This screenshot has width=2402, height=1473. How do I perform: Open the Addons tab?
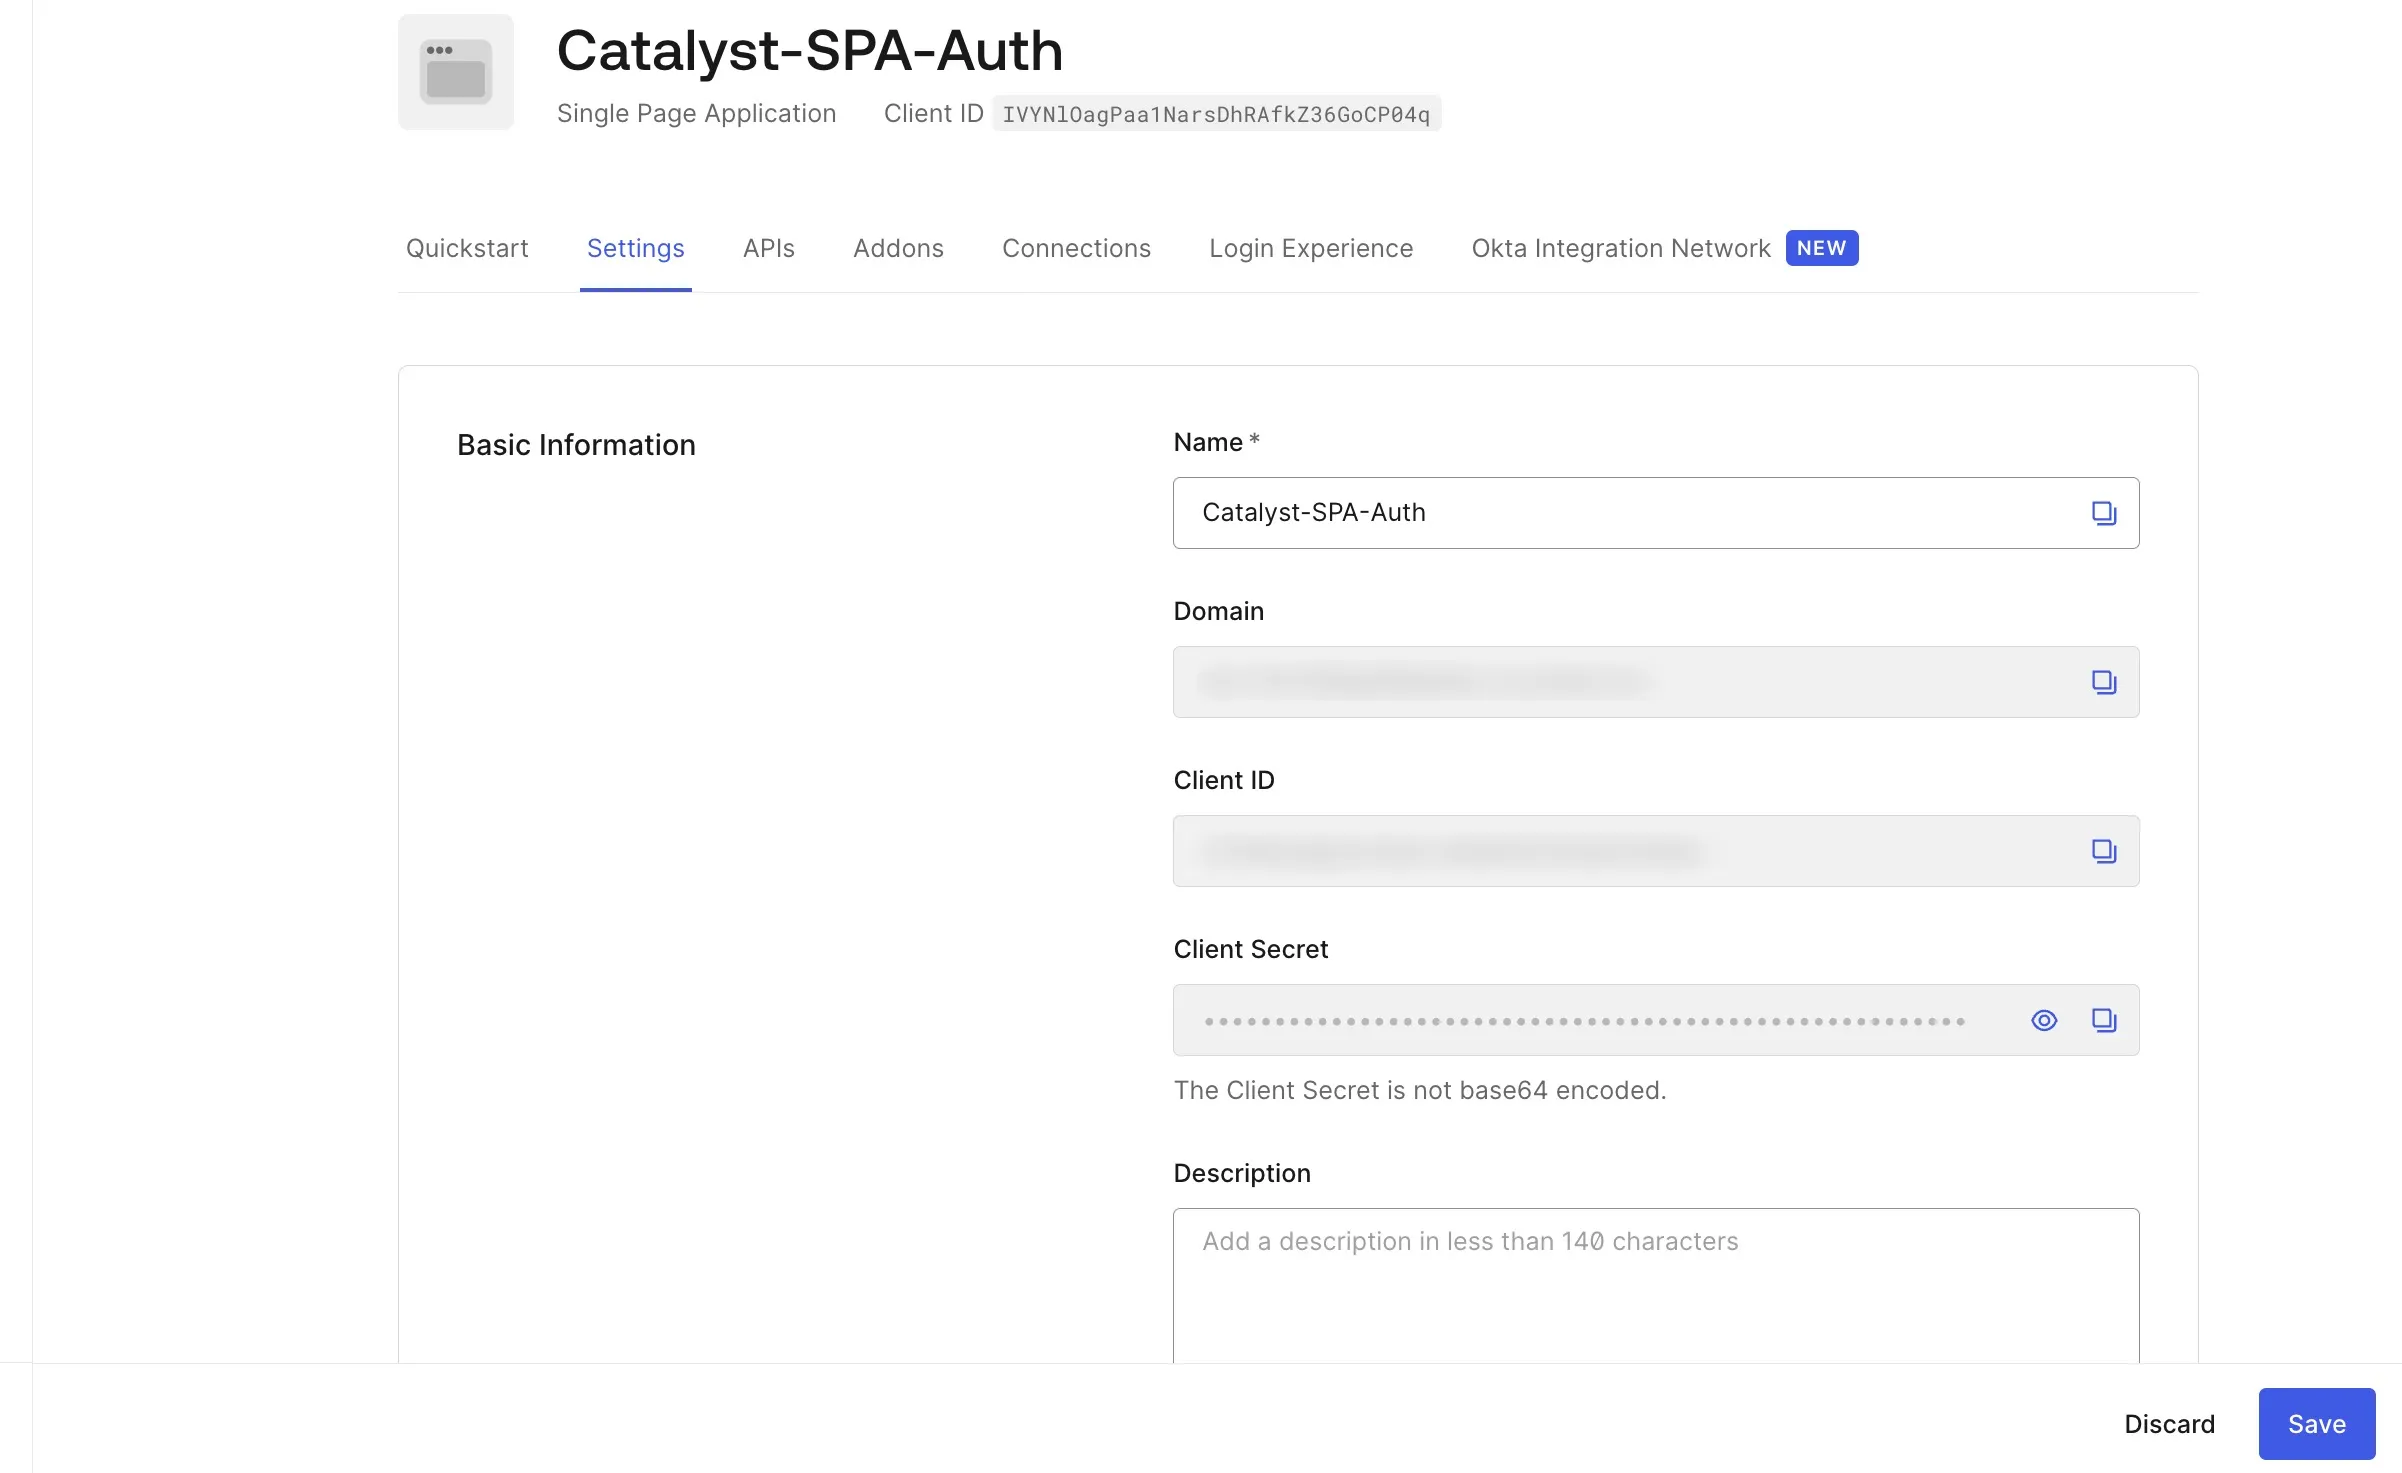(x=898, y=248)
